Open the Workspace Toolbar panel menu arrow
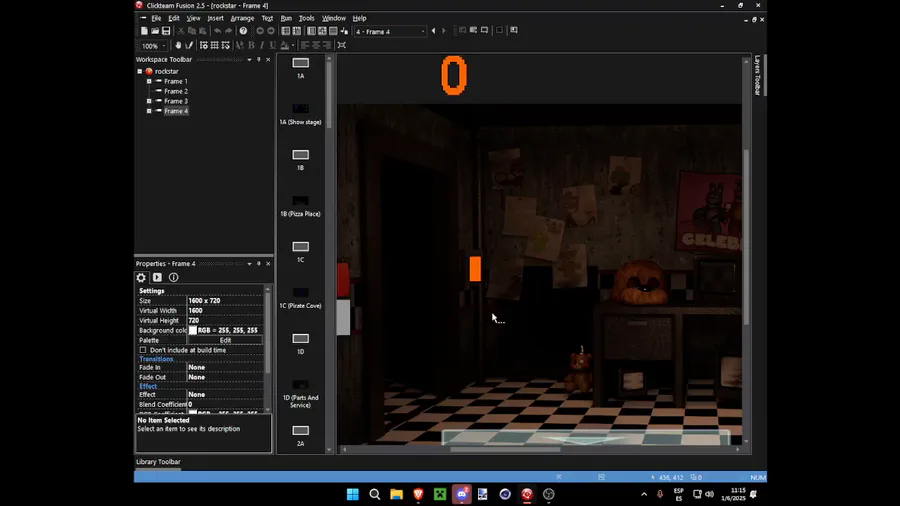This screenshot has height=506, width=900. (x=250, y=60)
